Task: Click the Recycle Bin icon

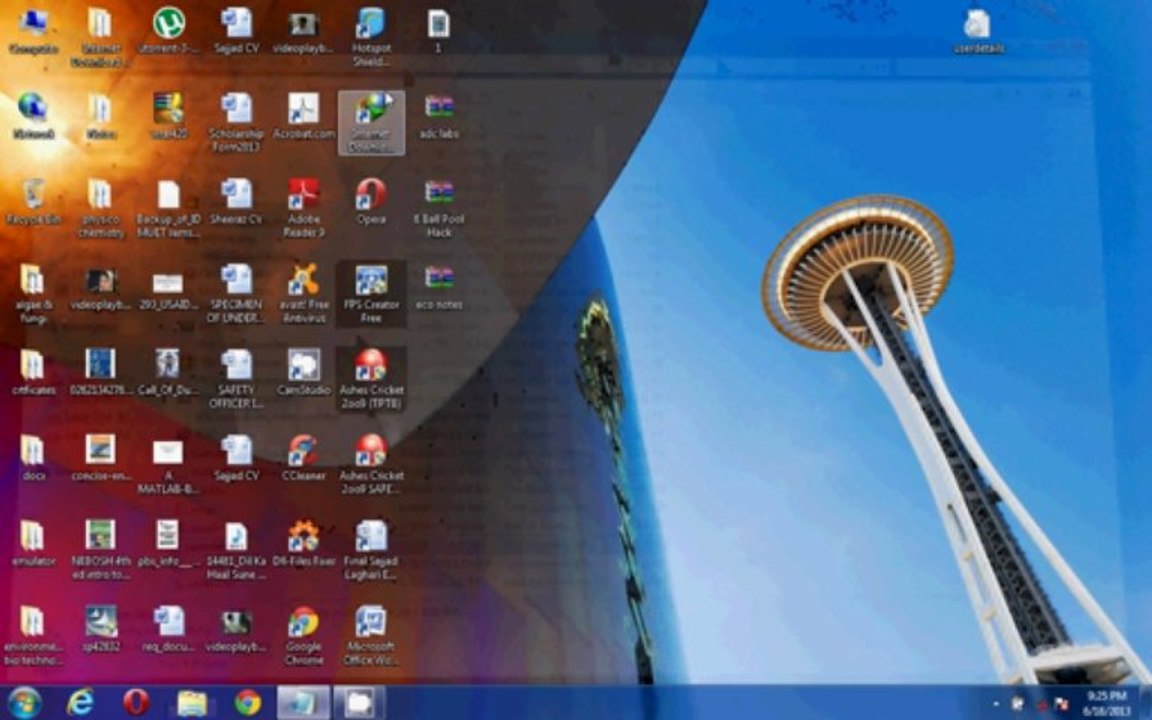Action: (x=33, y=201)
